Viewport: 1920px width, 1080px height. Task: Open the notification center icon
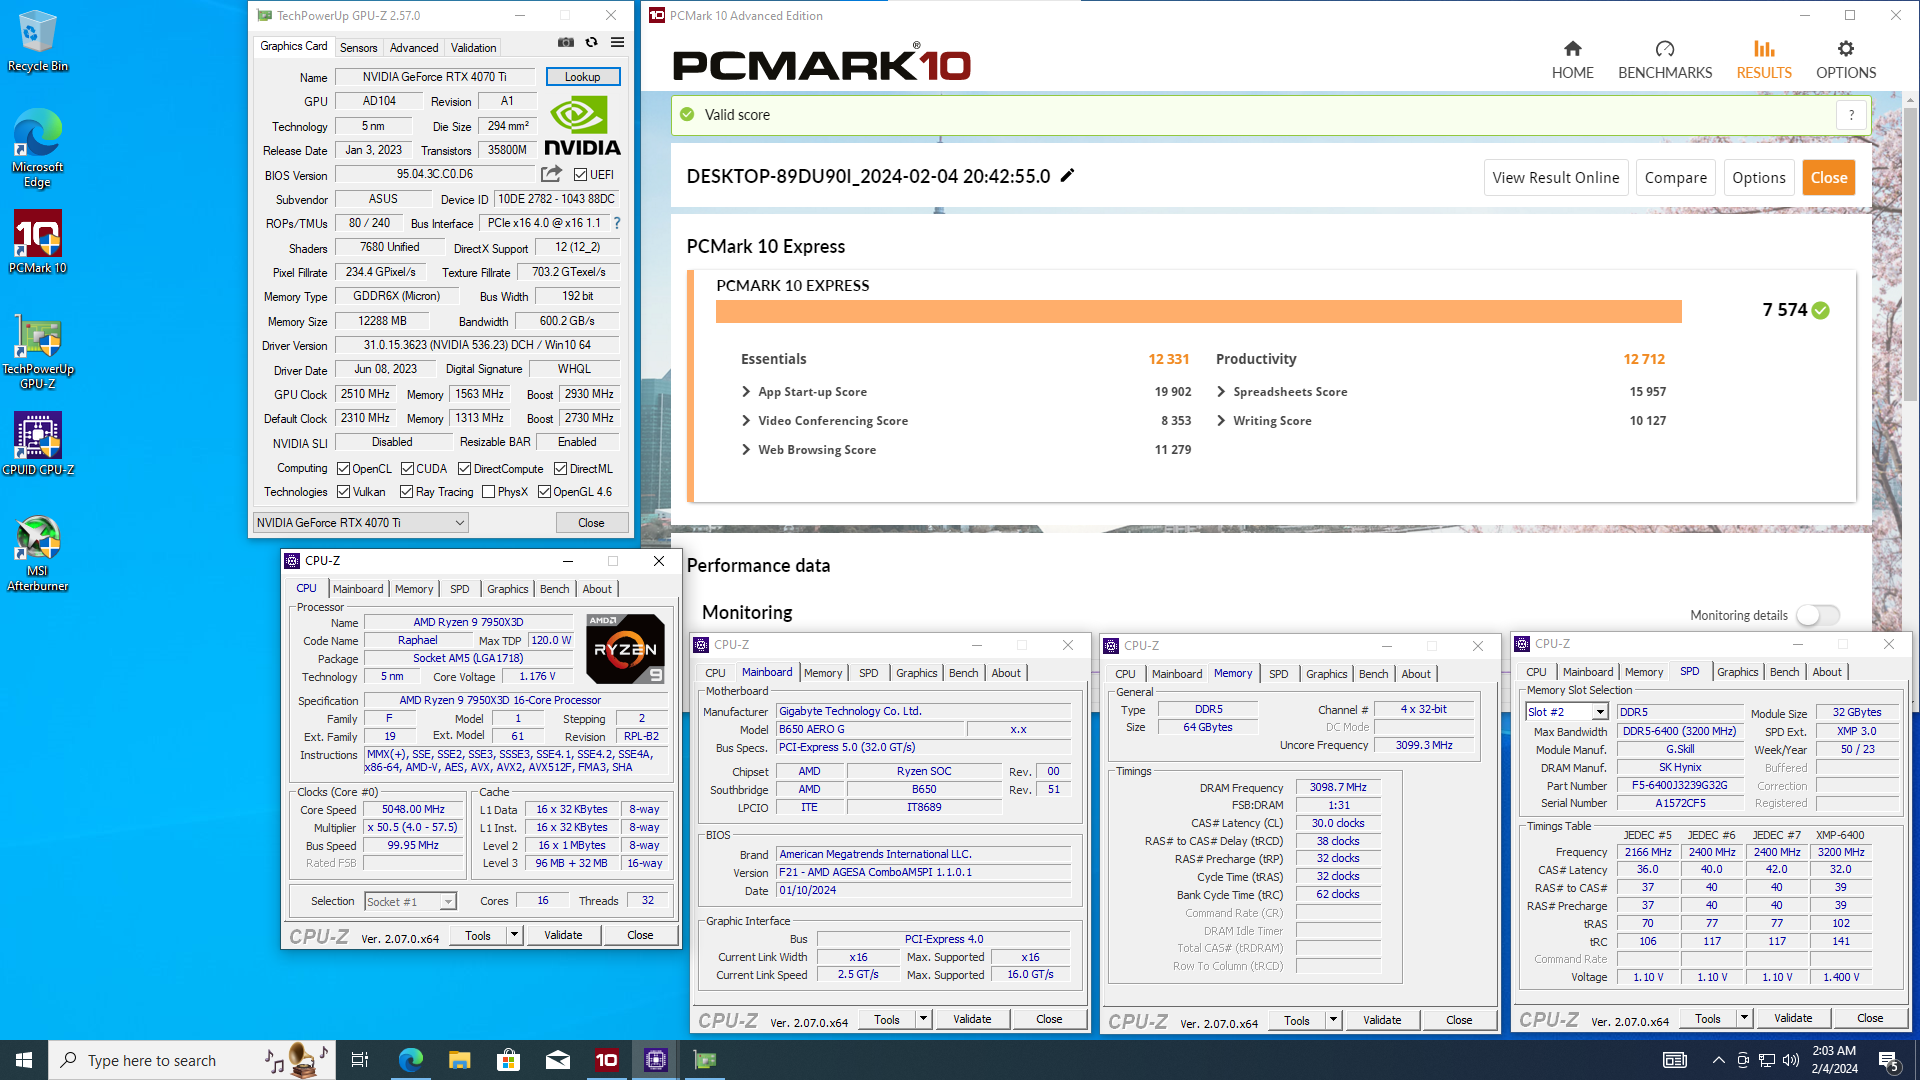1889,1060
